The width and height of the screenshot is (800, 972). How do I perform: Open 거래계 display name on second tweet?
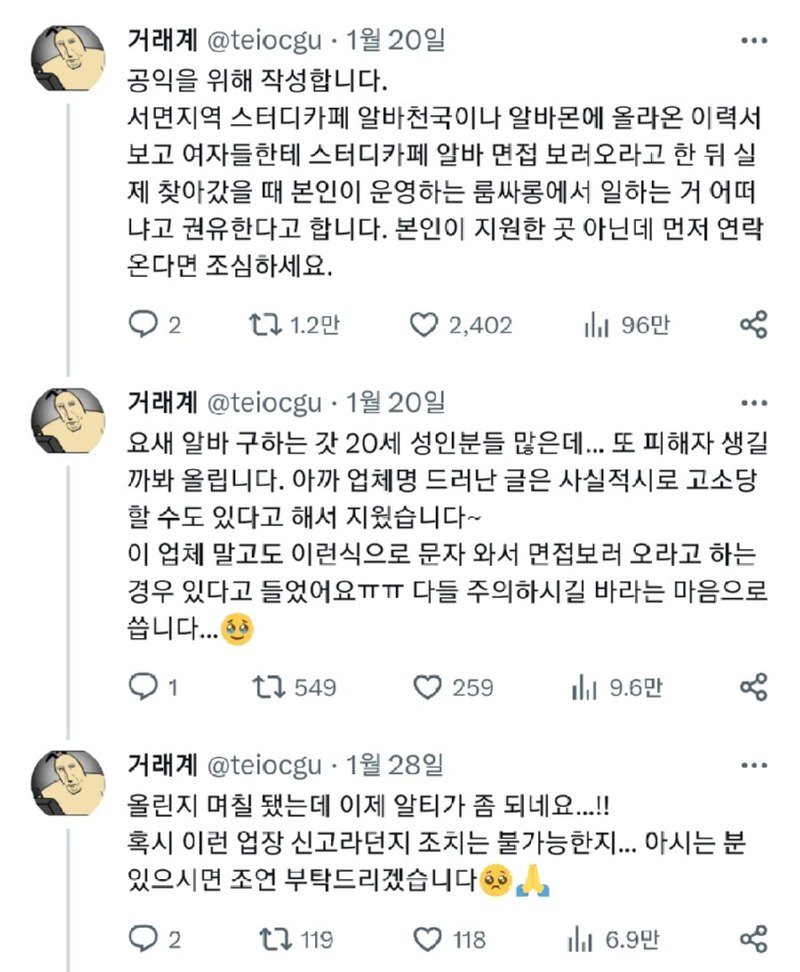click(163, 403)
